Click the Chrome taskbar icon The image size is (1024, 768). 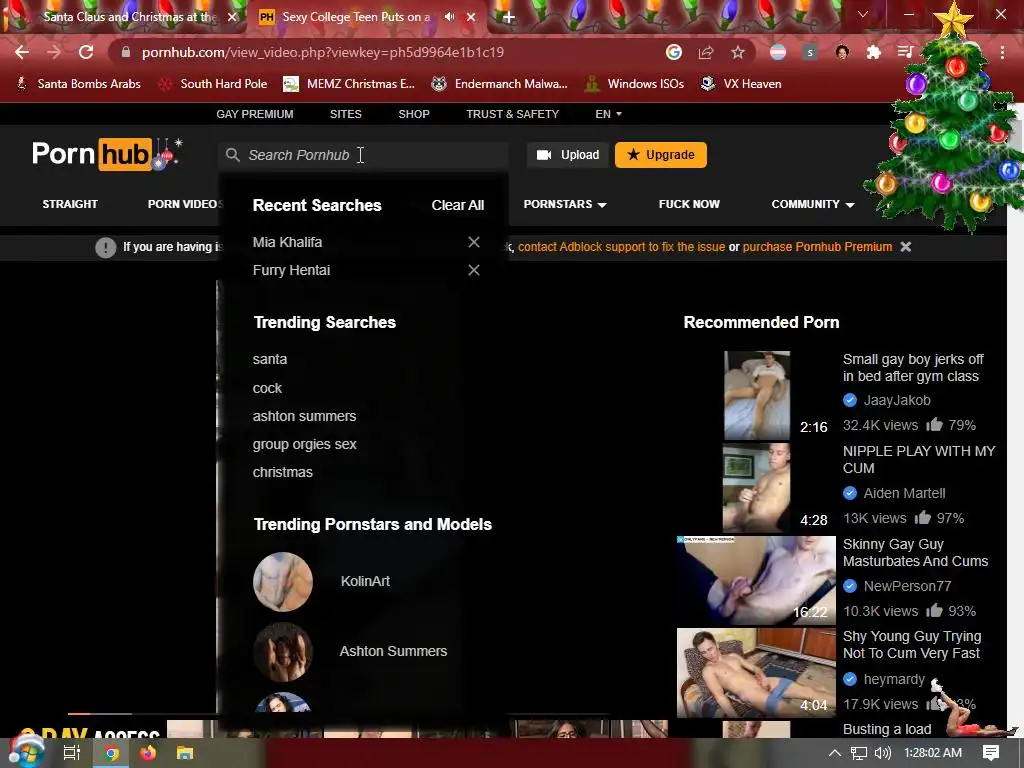(x=112, y=753)
